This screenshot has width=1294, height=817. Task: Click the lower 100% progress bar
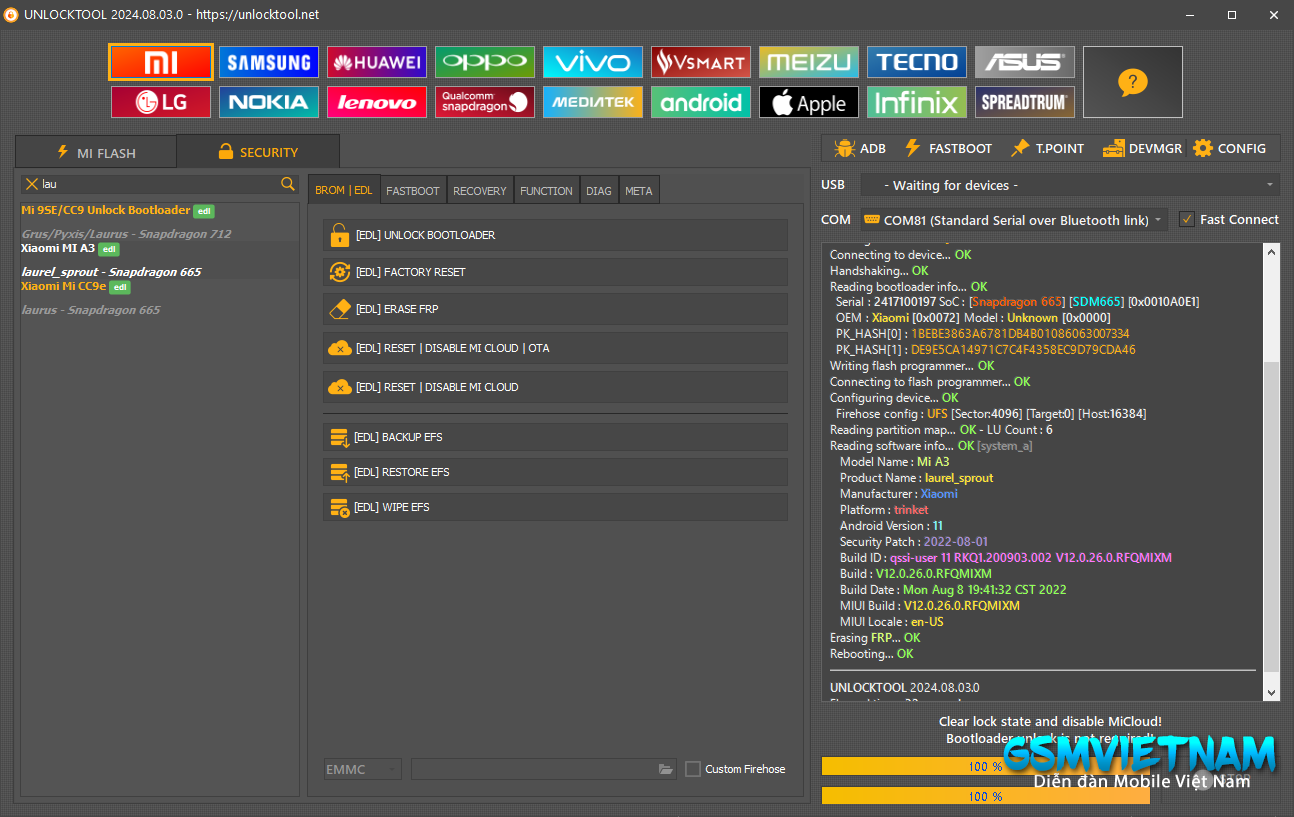tap(985, 796)
